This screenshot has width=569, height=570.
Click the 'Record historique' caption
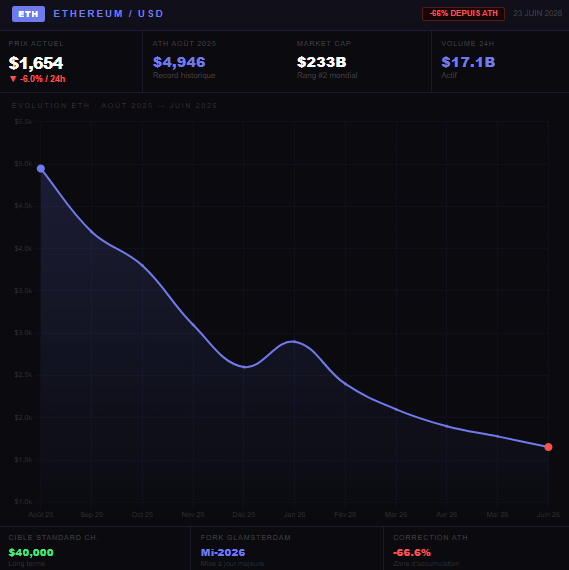pos(184,75)
